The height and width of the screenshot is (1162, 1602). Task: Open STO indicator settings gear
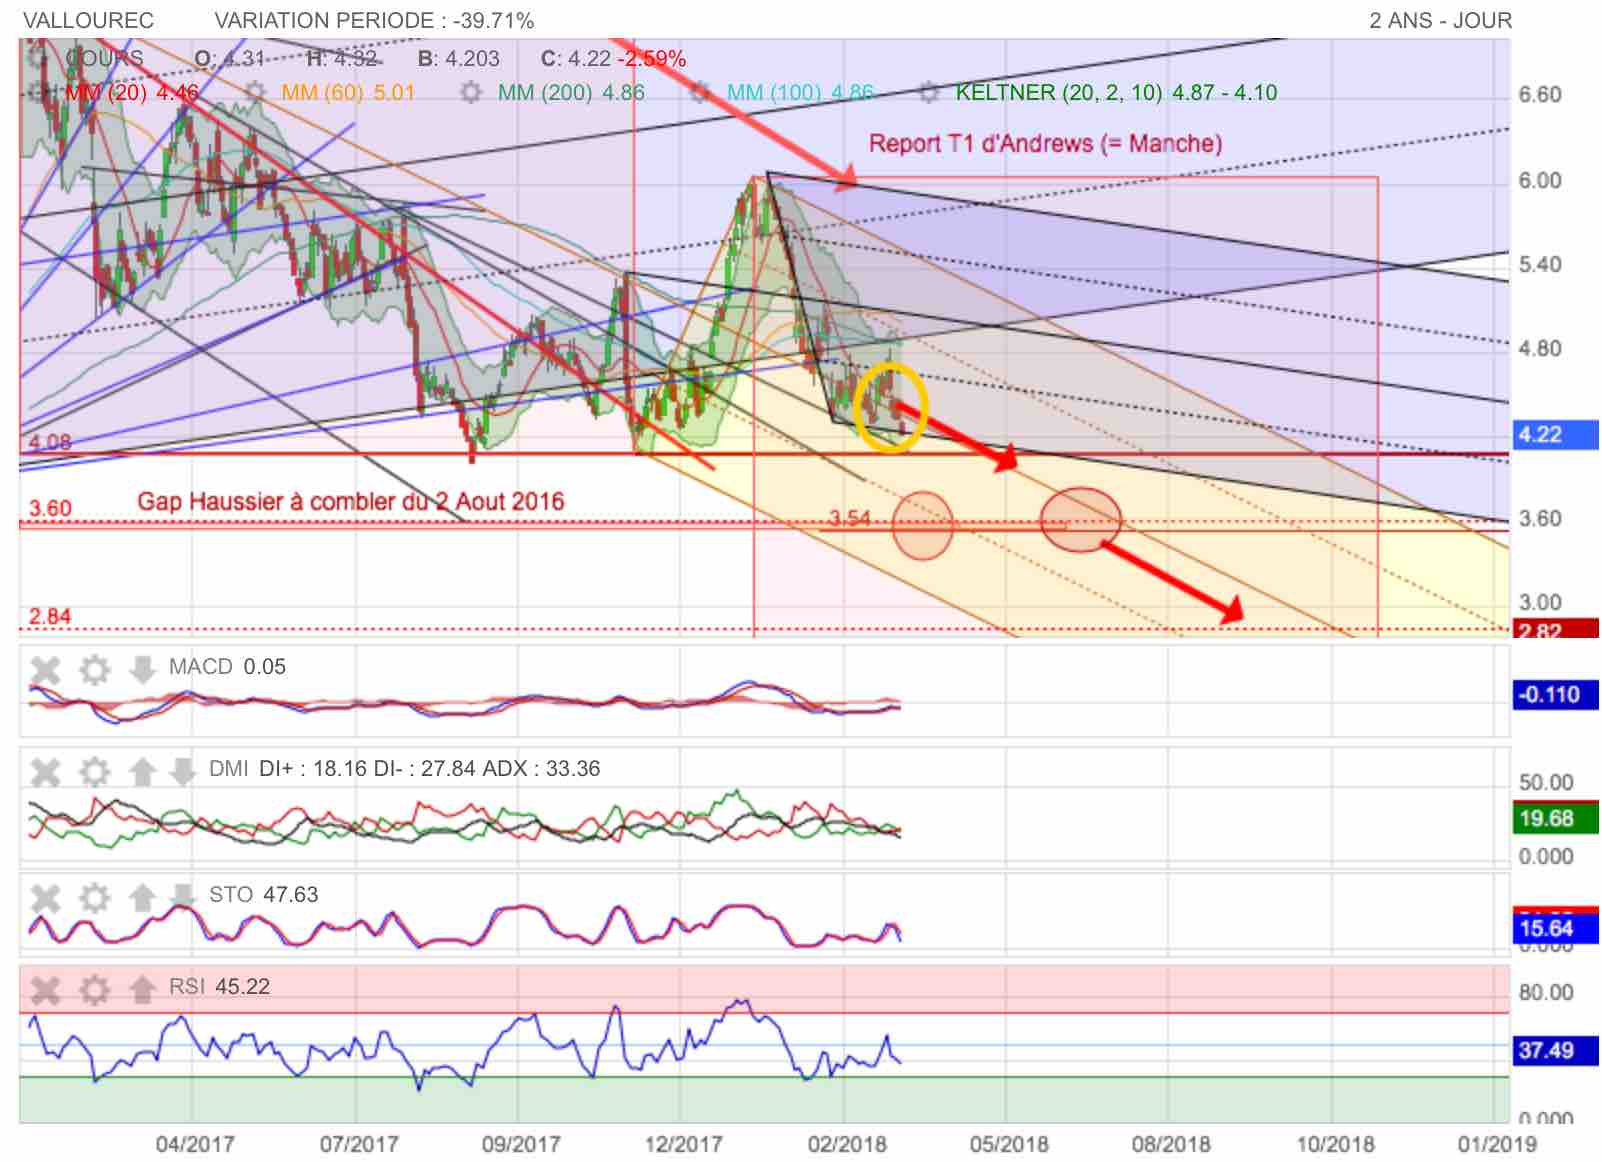point(94,897)
